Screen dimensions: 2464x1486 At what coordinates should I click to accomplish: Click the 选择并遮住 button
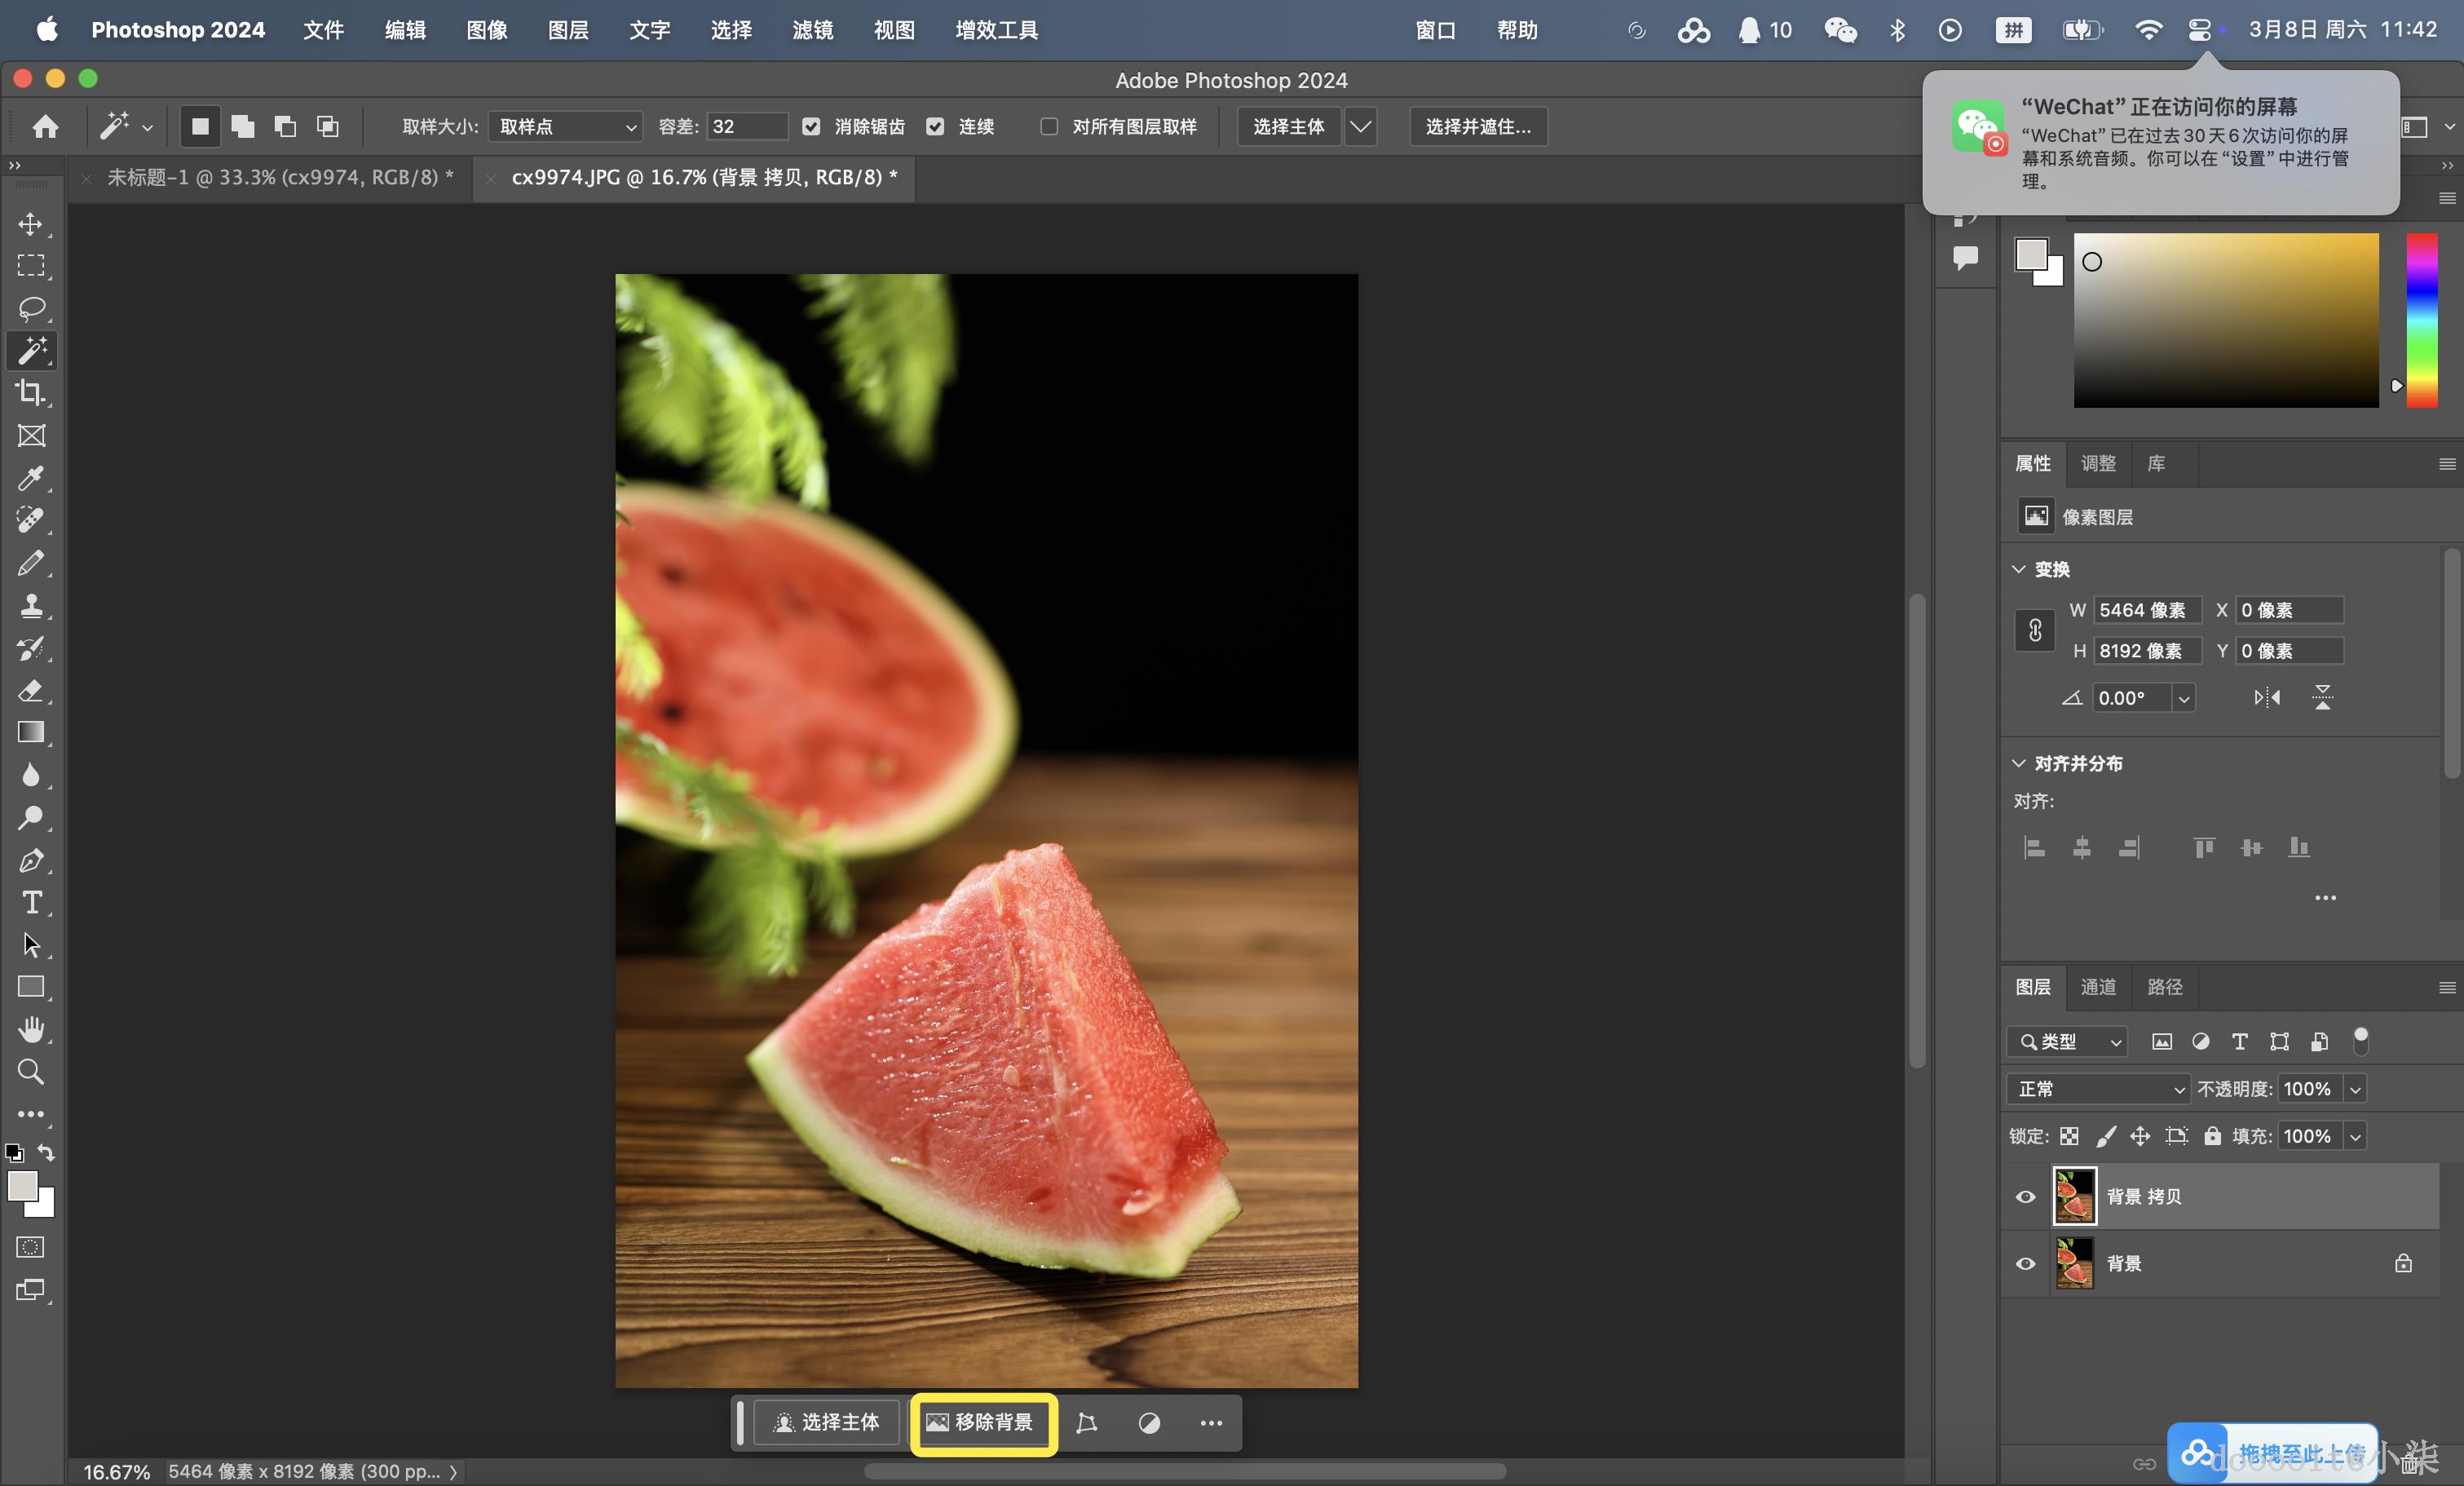[1478, 126]
